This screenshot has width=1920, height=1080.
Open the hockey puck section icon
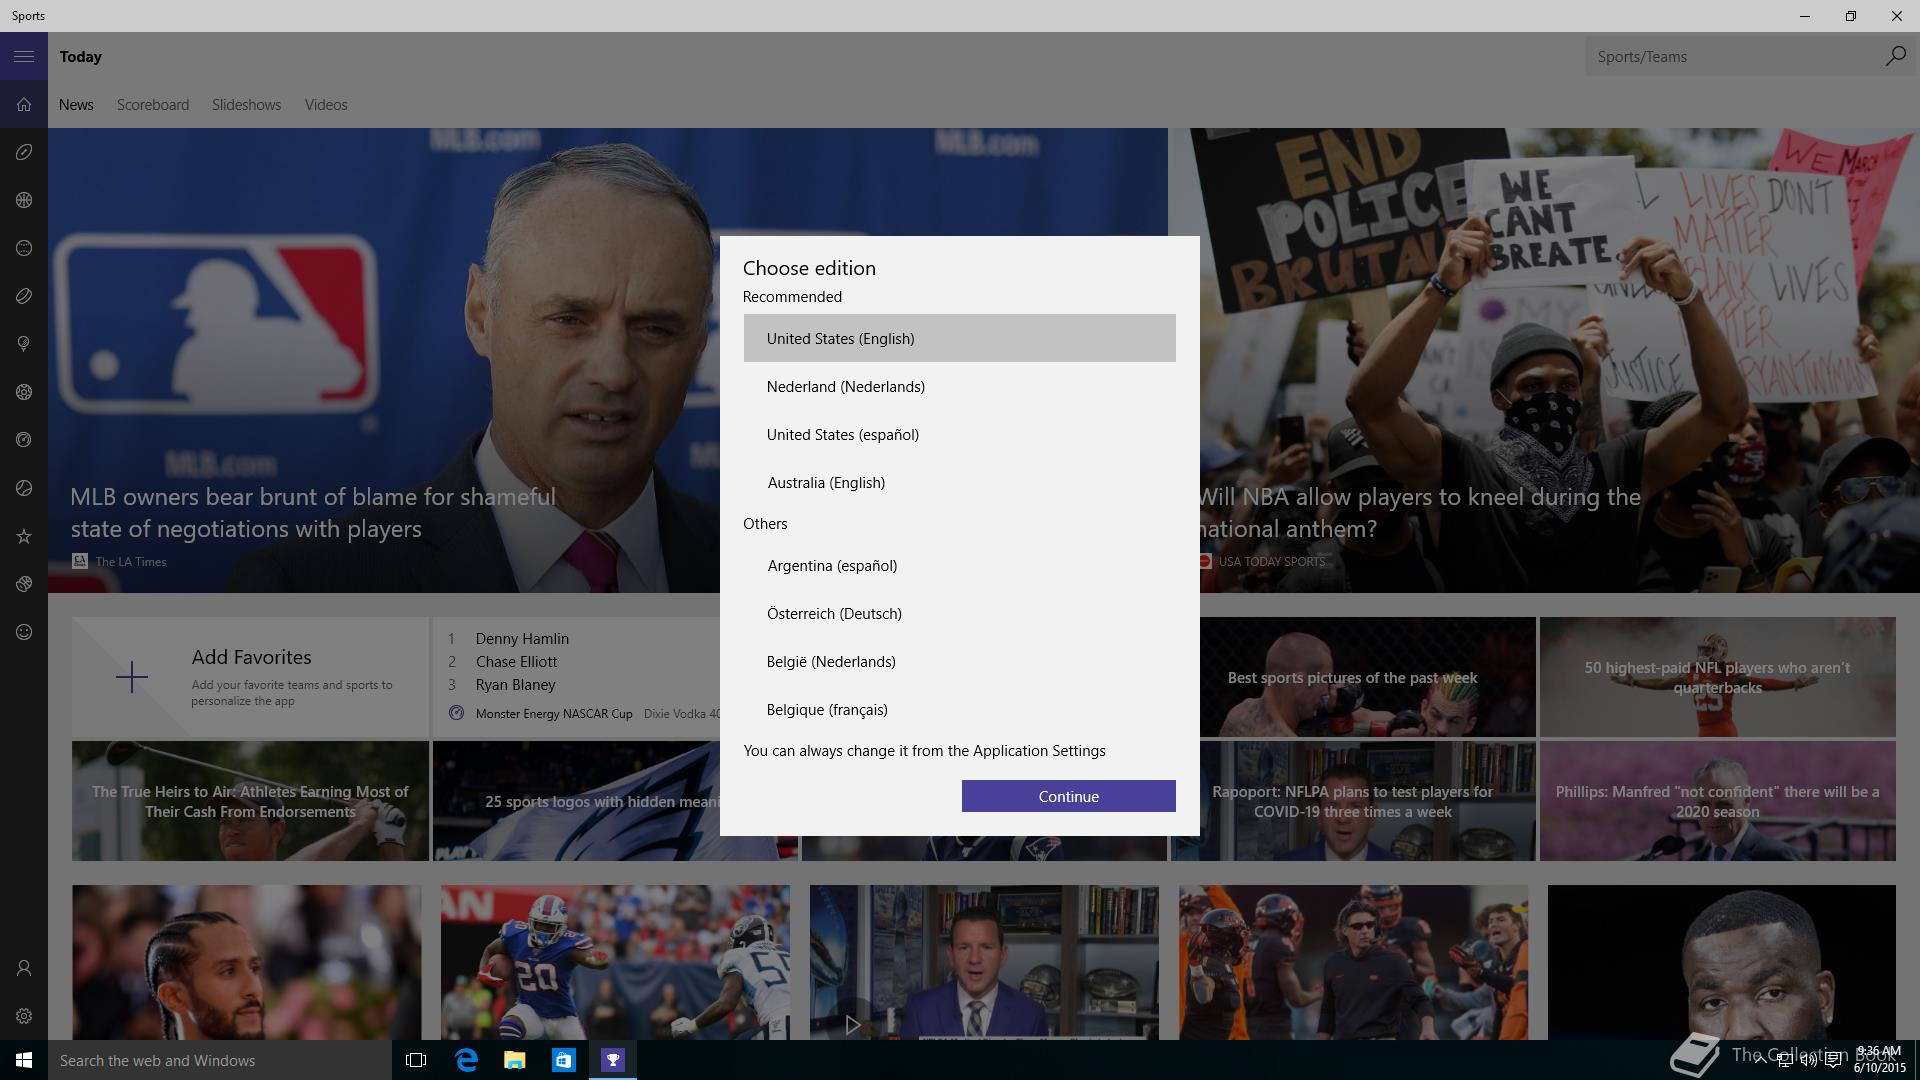coord(24,296)
